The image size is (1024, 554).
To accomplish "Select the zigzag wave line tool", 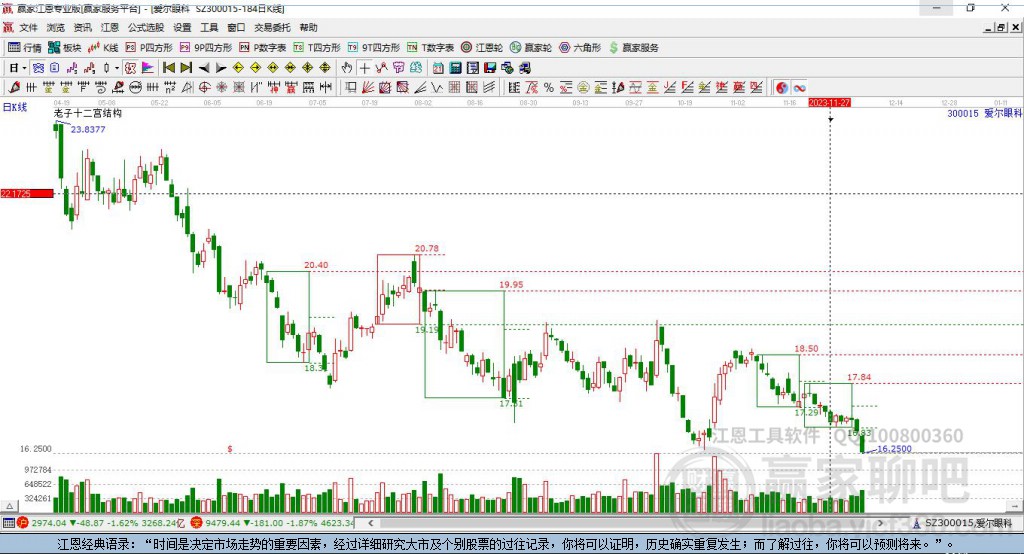I will [437, 88].
